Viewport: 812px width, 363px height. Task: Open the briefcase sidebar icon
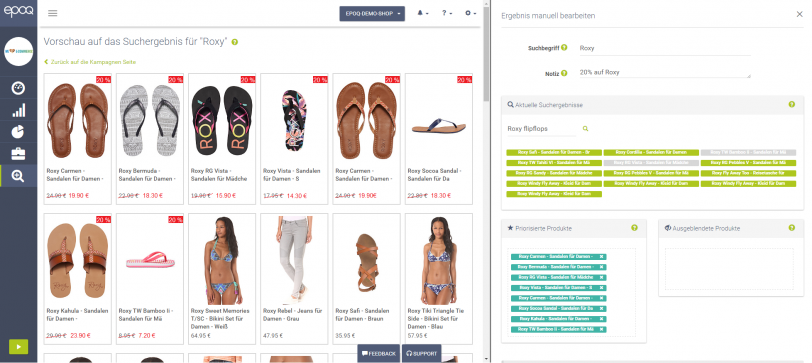click(18, 154)
